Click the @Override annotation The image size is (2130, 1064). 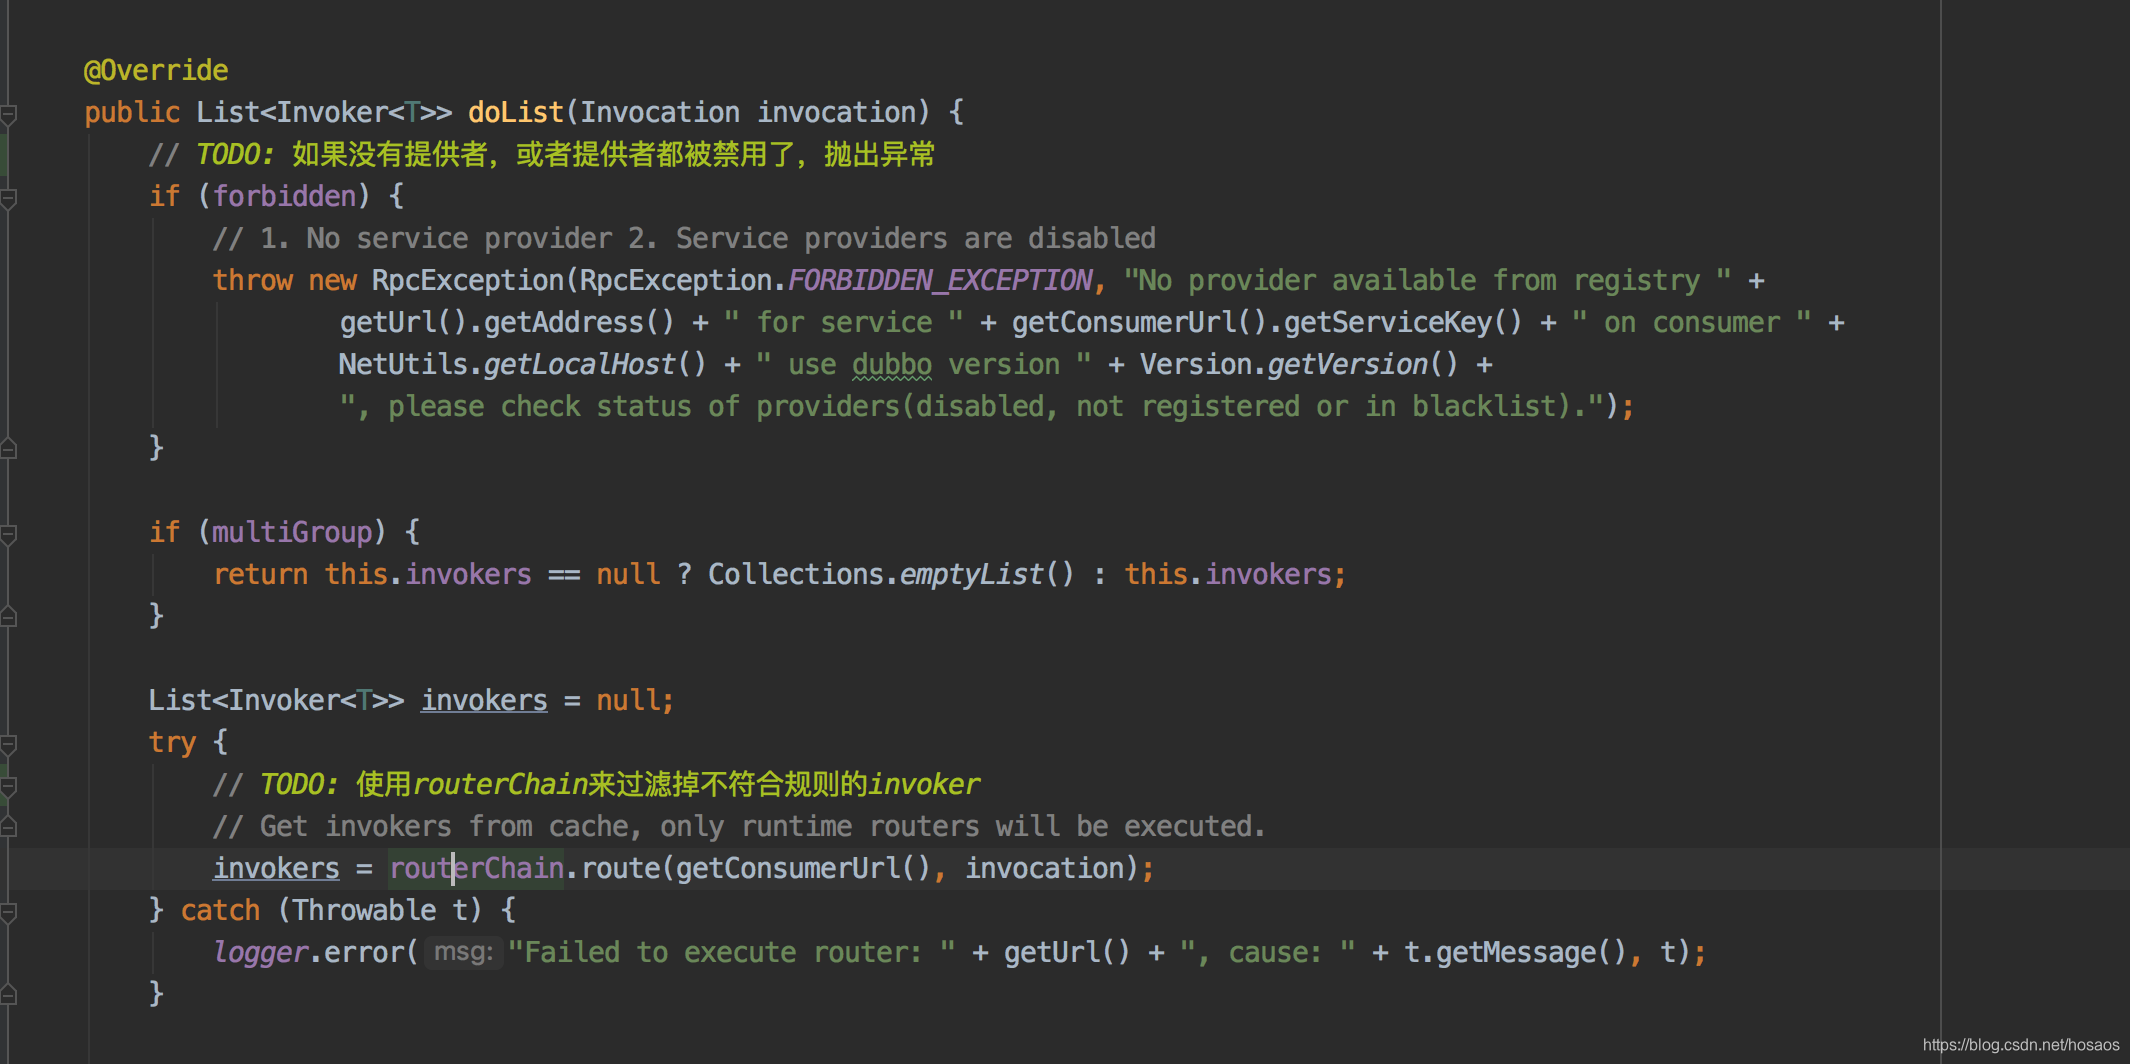click(156, 70)
